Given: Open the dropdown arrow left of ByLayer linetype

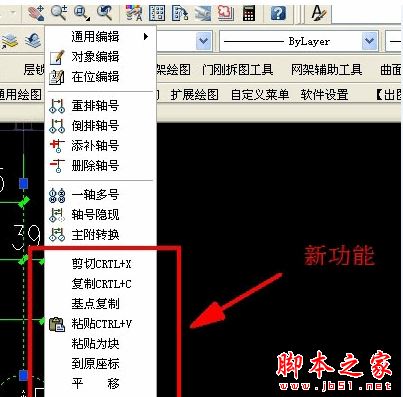Looking at the screenshot, I should [203, 41].
